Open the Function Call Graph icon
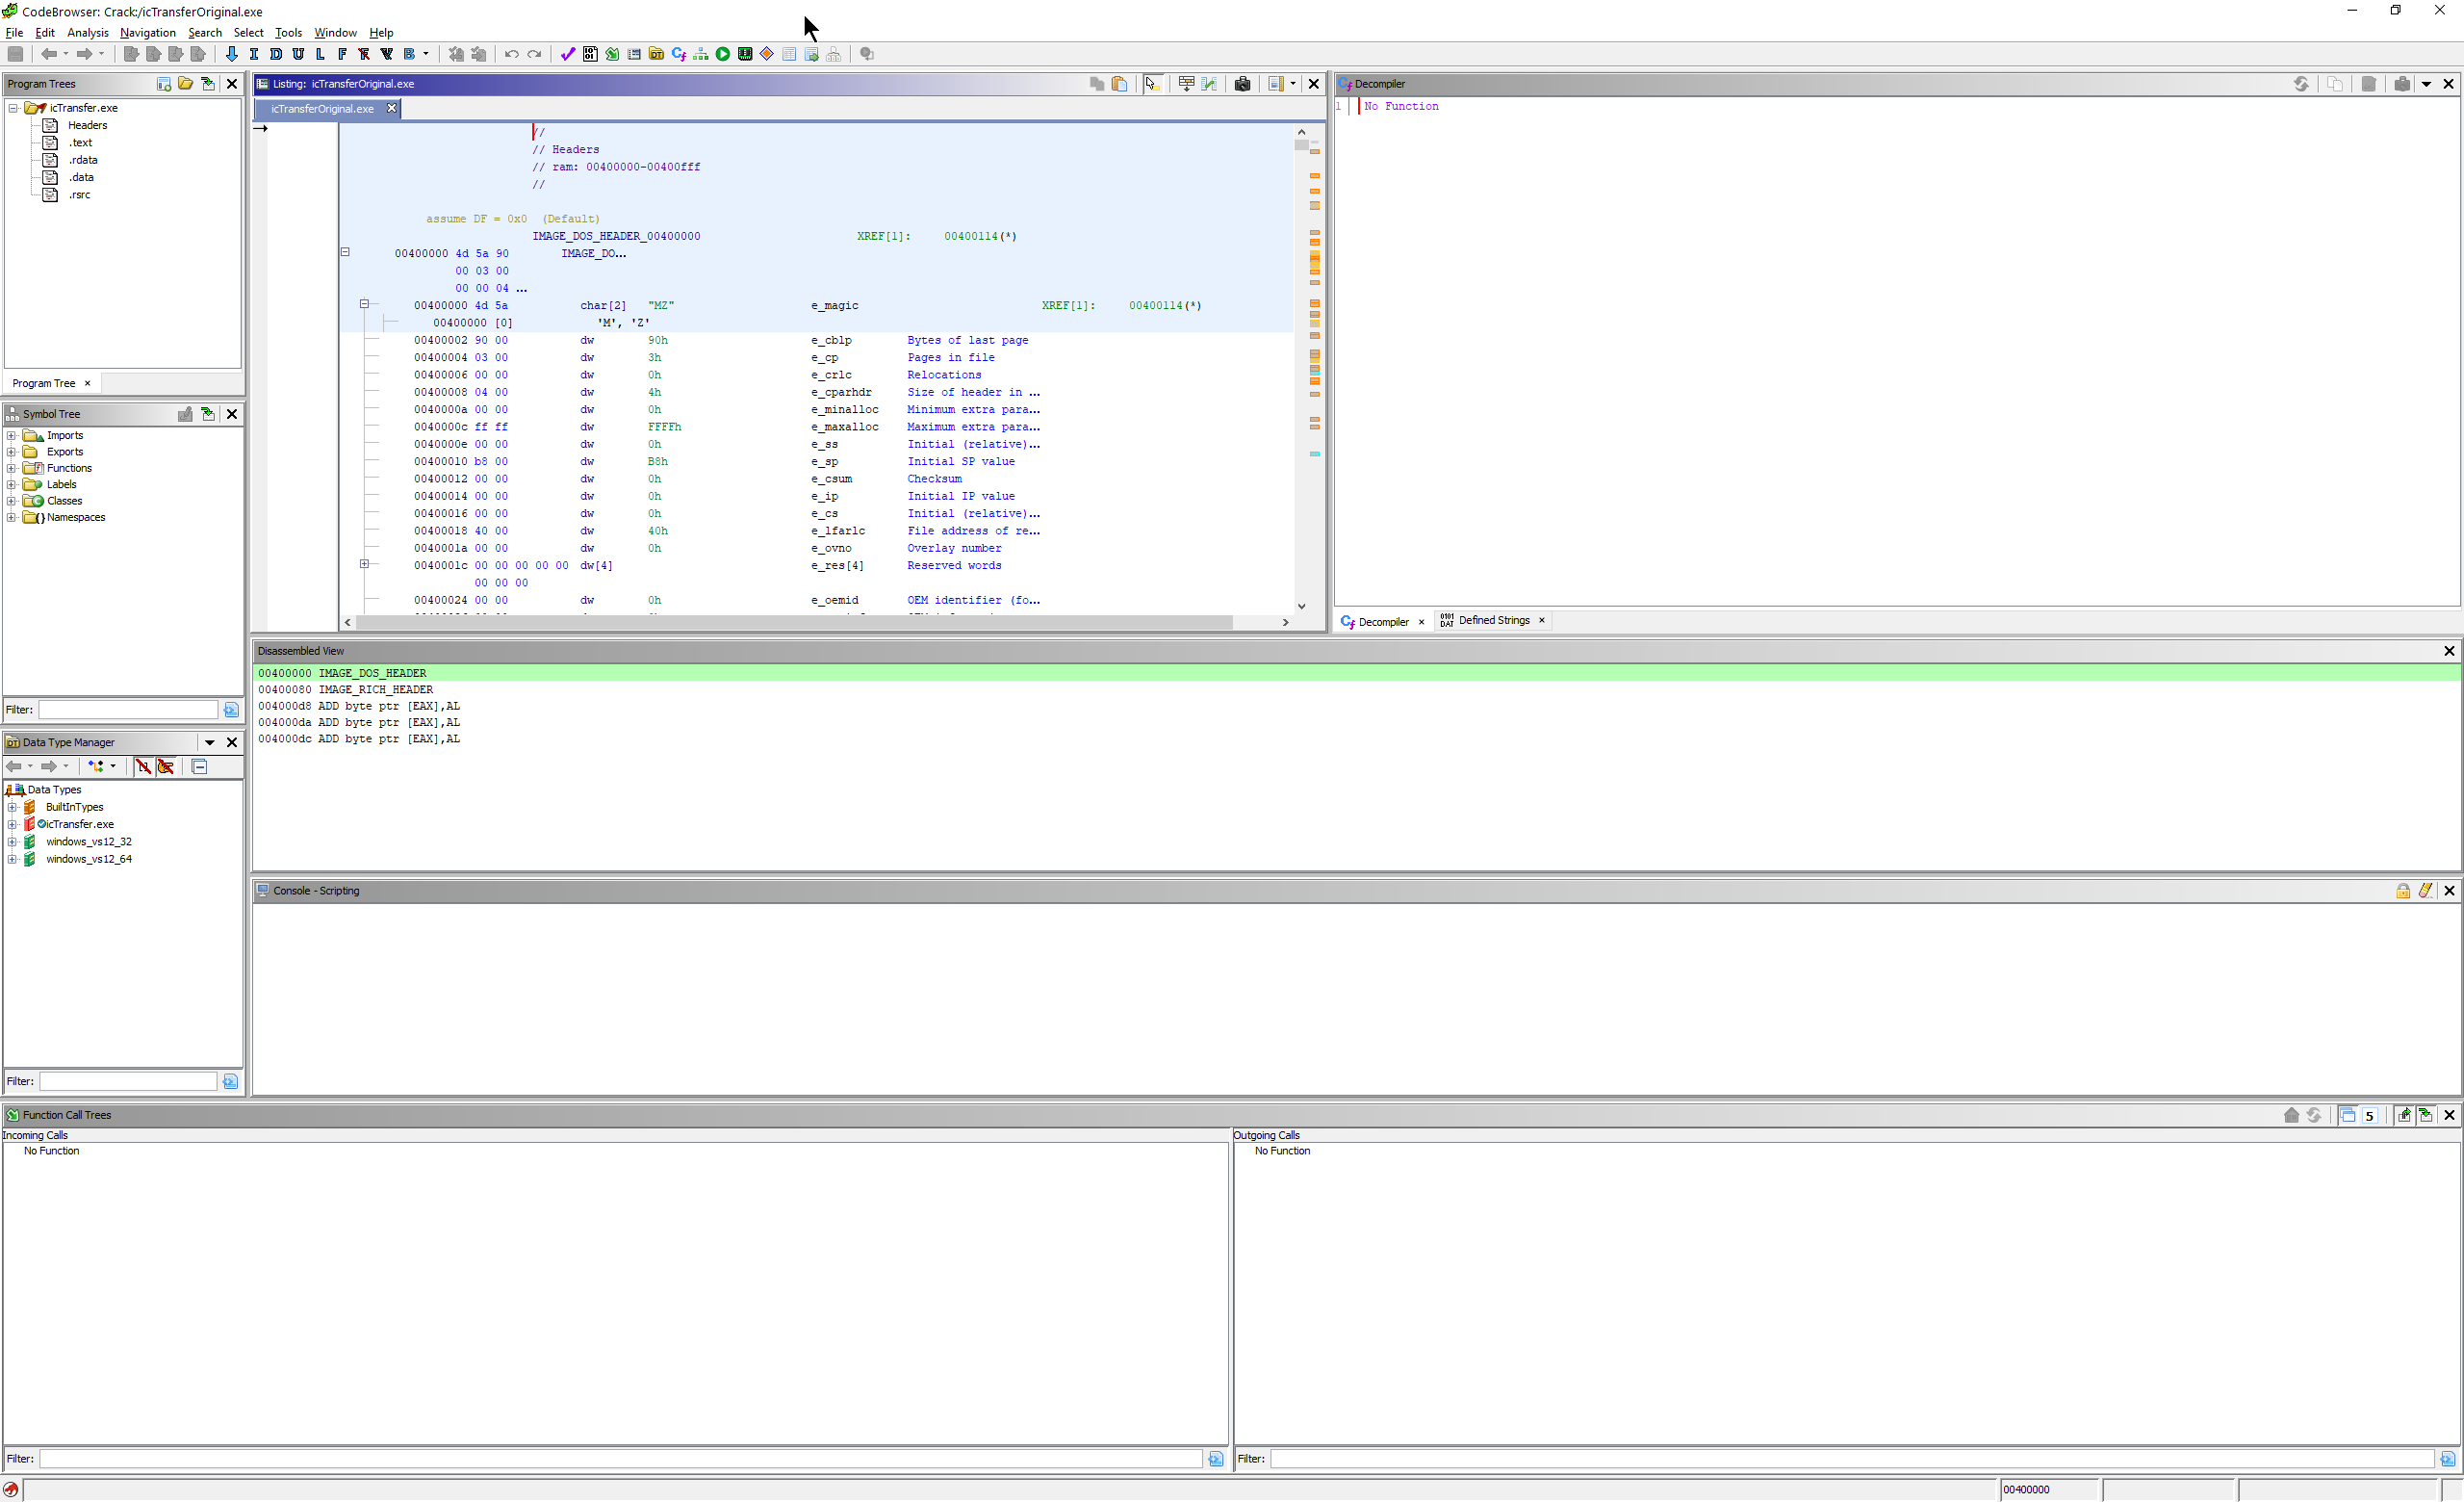The height and width of the screenshot is (1502, 2464). coord(700,55)
